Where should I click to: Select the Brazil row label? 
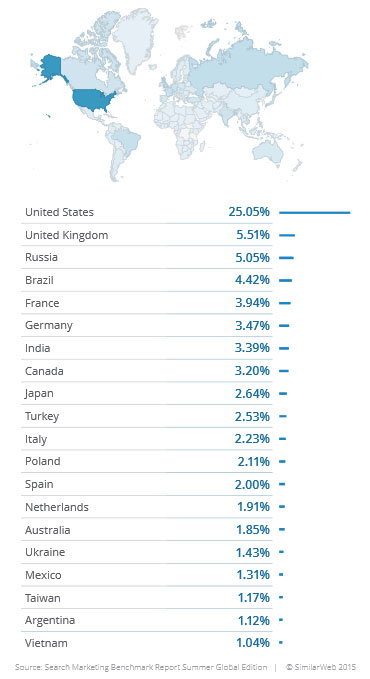39,280
